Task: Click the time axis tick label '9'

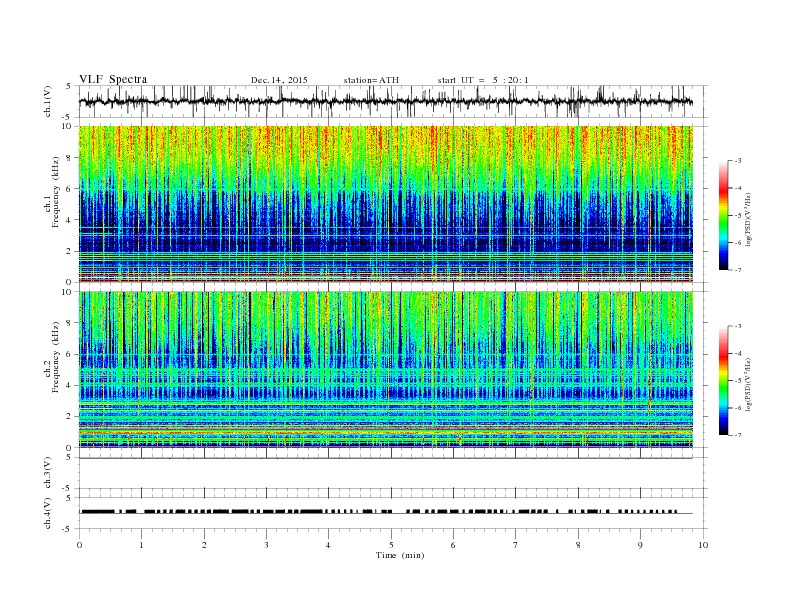Action: [x=640, y=545]
